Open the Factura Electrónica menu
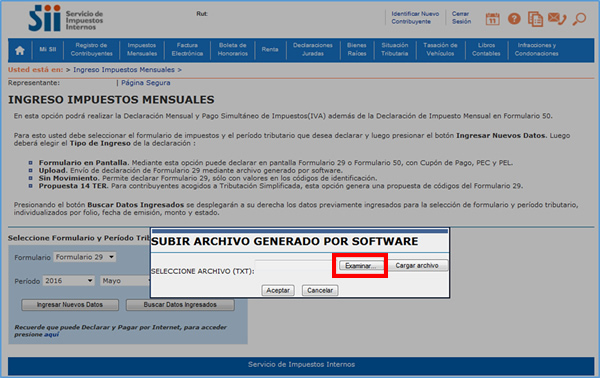The width and height of the screenshot is (600, 378). [187, 50]
